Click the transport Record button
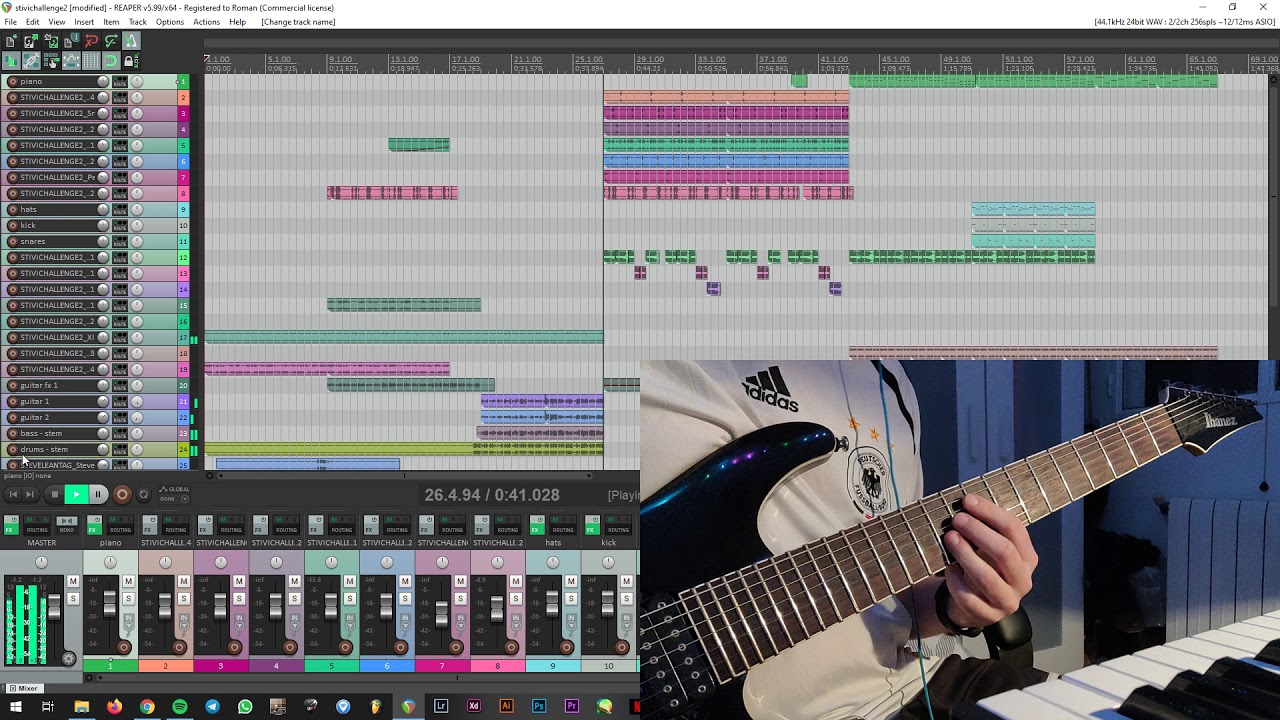 click(122, 494)
